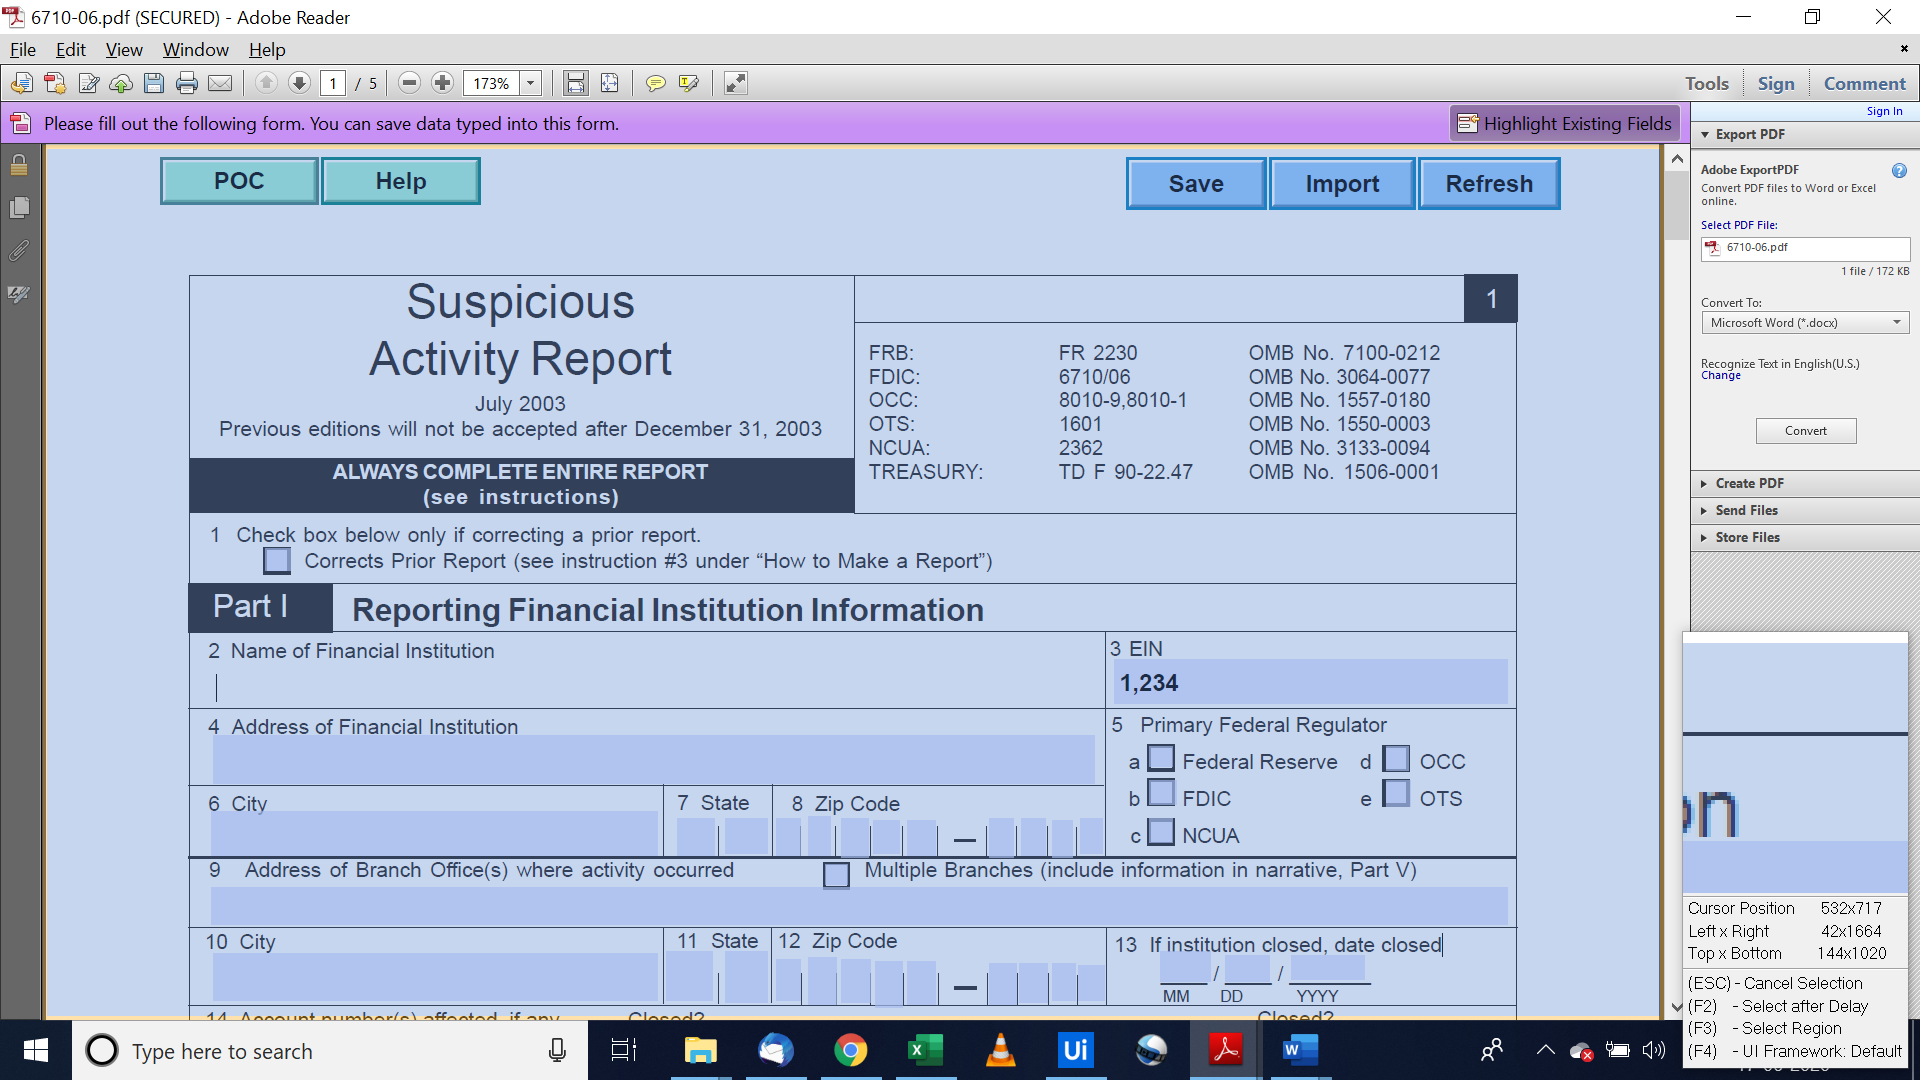Click the Save floppy disk icon
The height and width of the screenshot is (1080, 1920).
coord(154,83)
